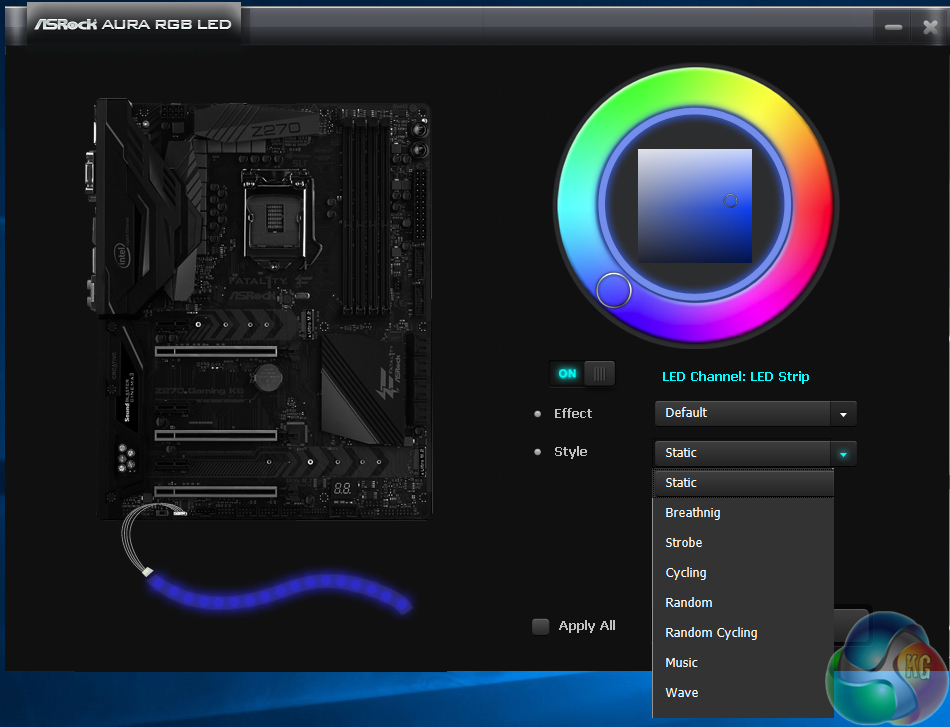The width and height of the screenshot is (950, 727).
Task: Select the Random style option
Action: (743, 603)
